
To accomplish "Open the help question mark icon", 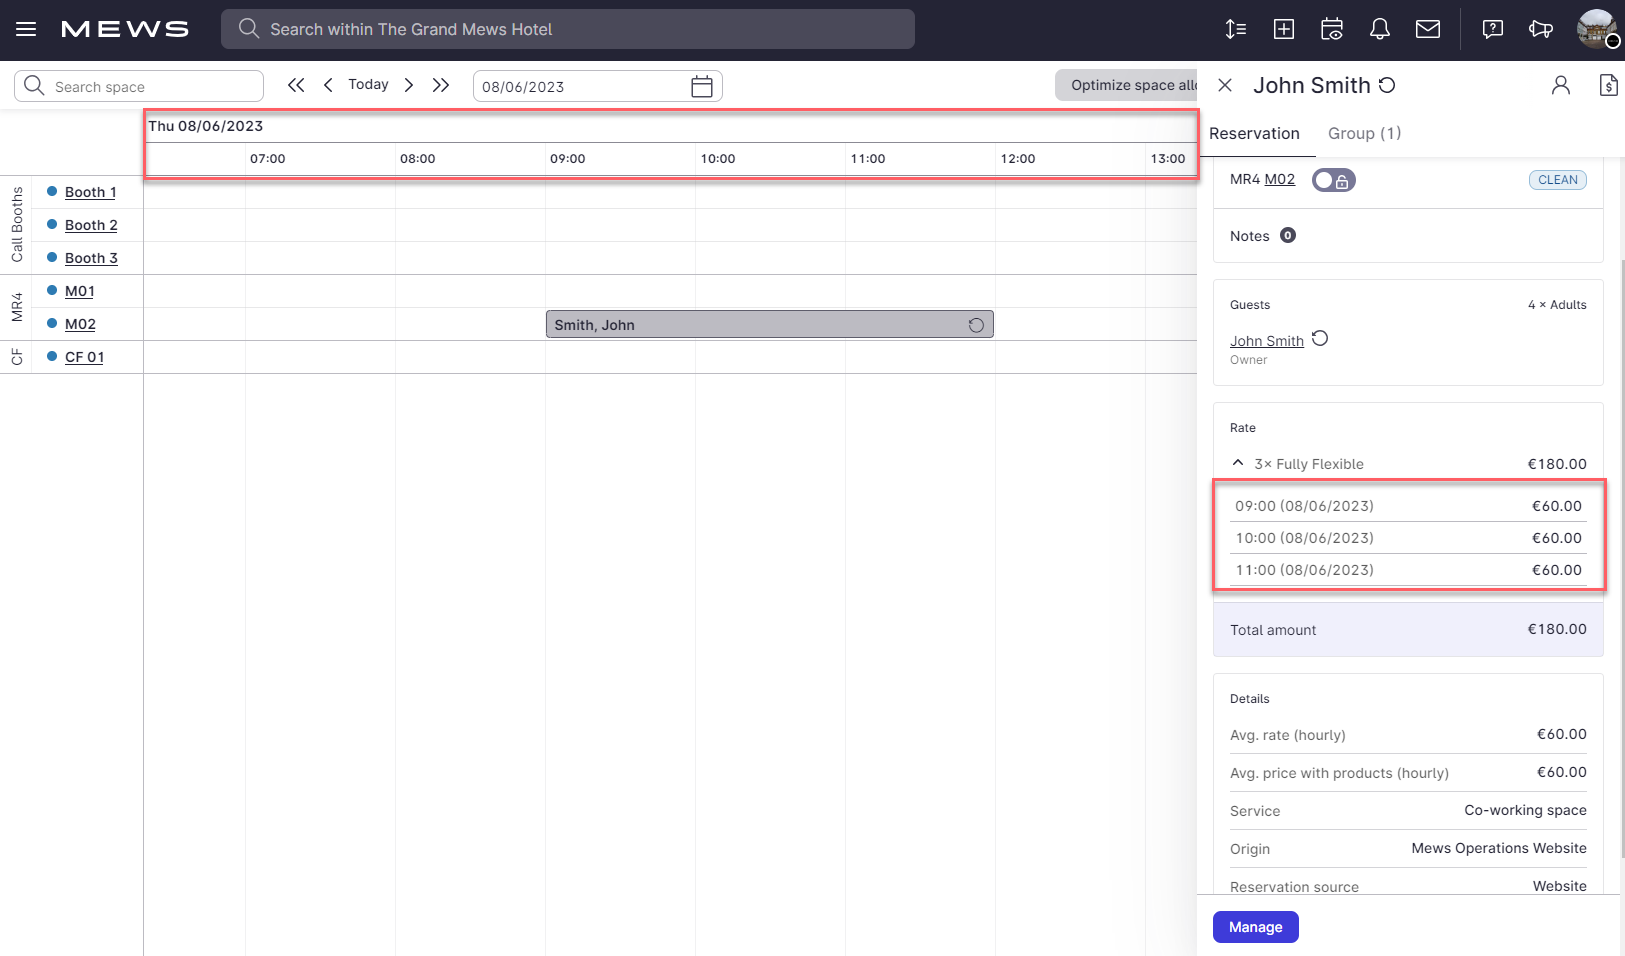I will (1492, 29).
